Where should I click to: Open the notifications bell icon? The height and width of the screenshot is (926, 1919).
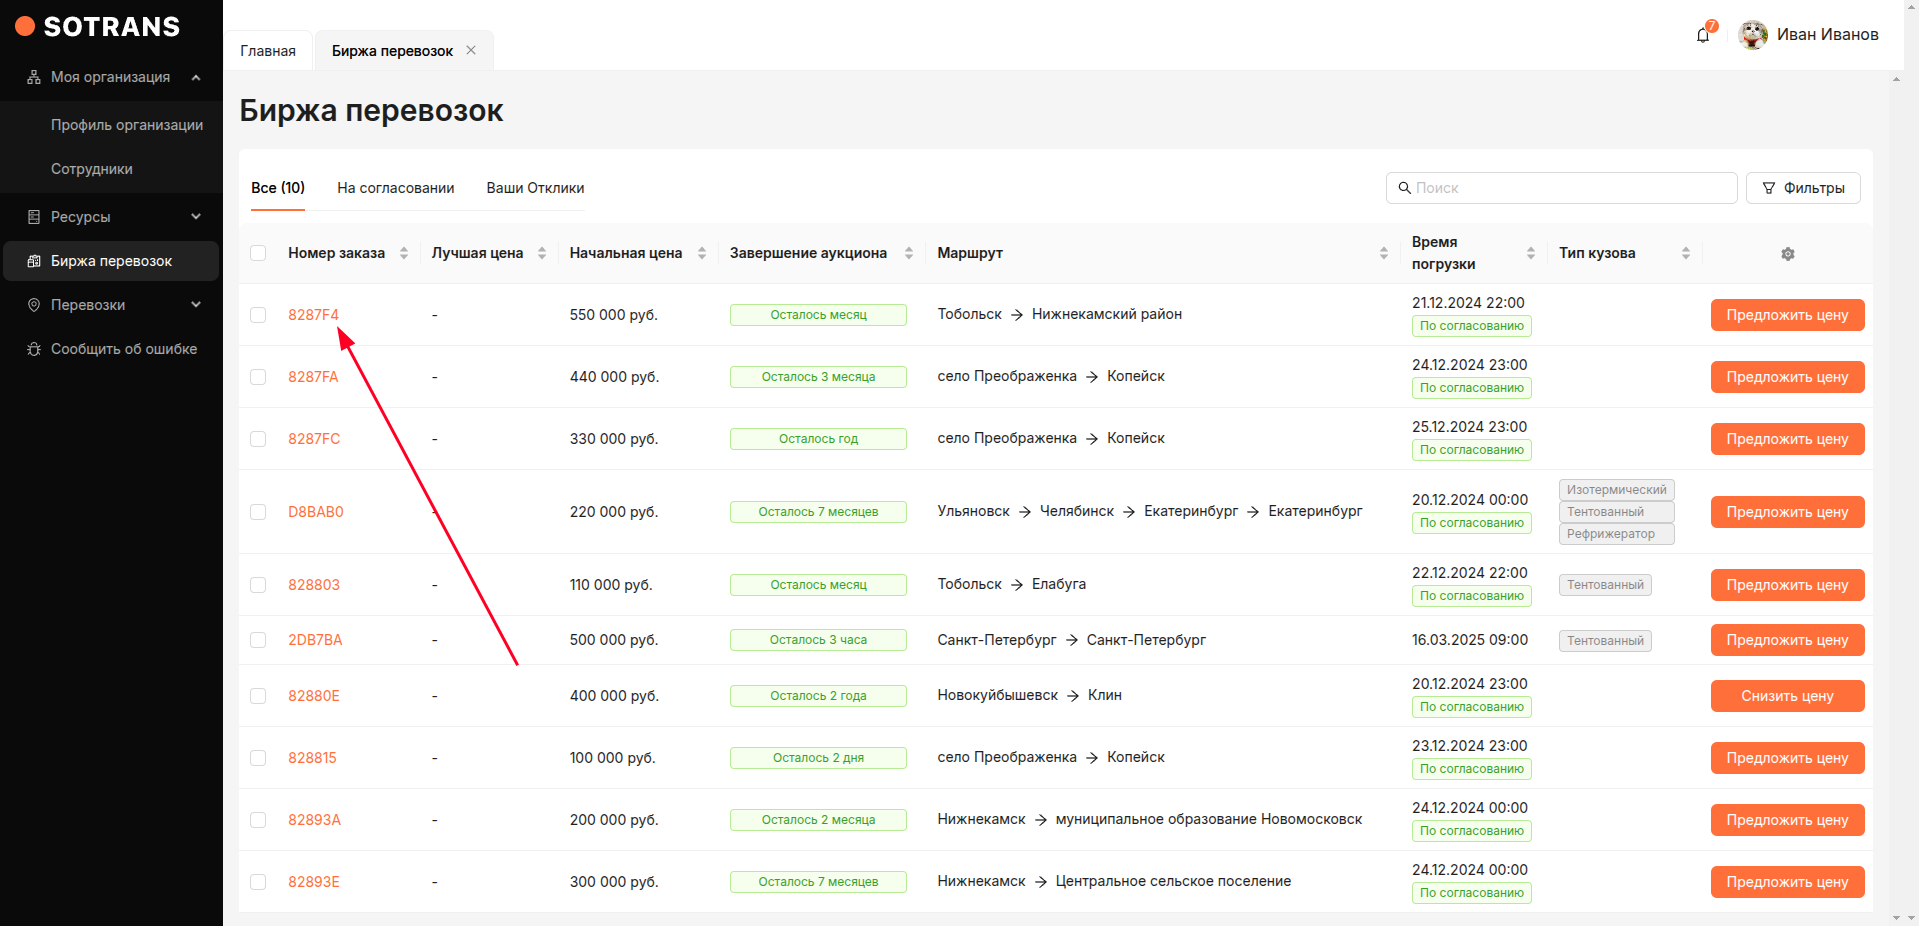tap(1703, 36)
